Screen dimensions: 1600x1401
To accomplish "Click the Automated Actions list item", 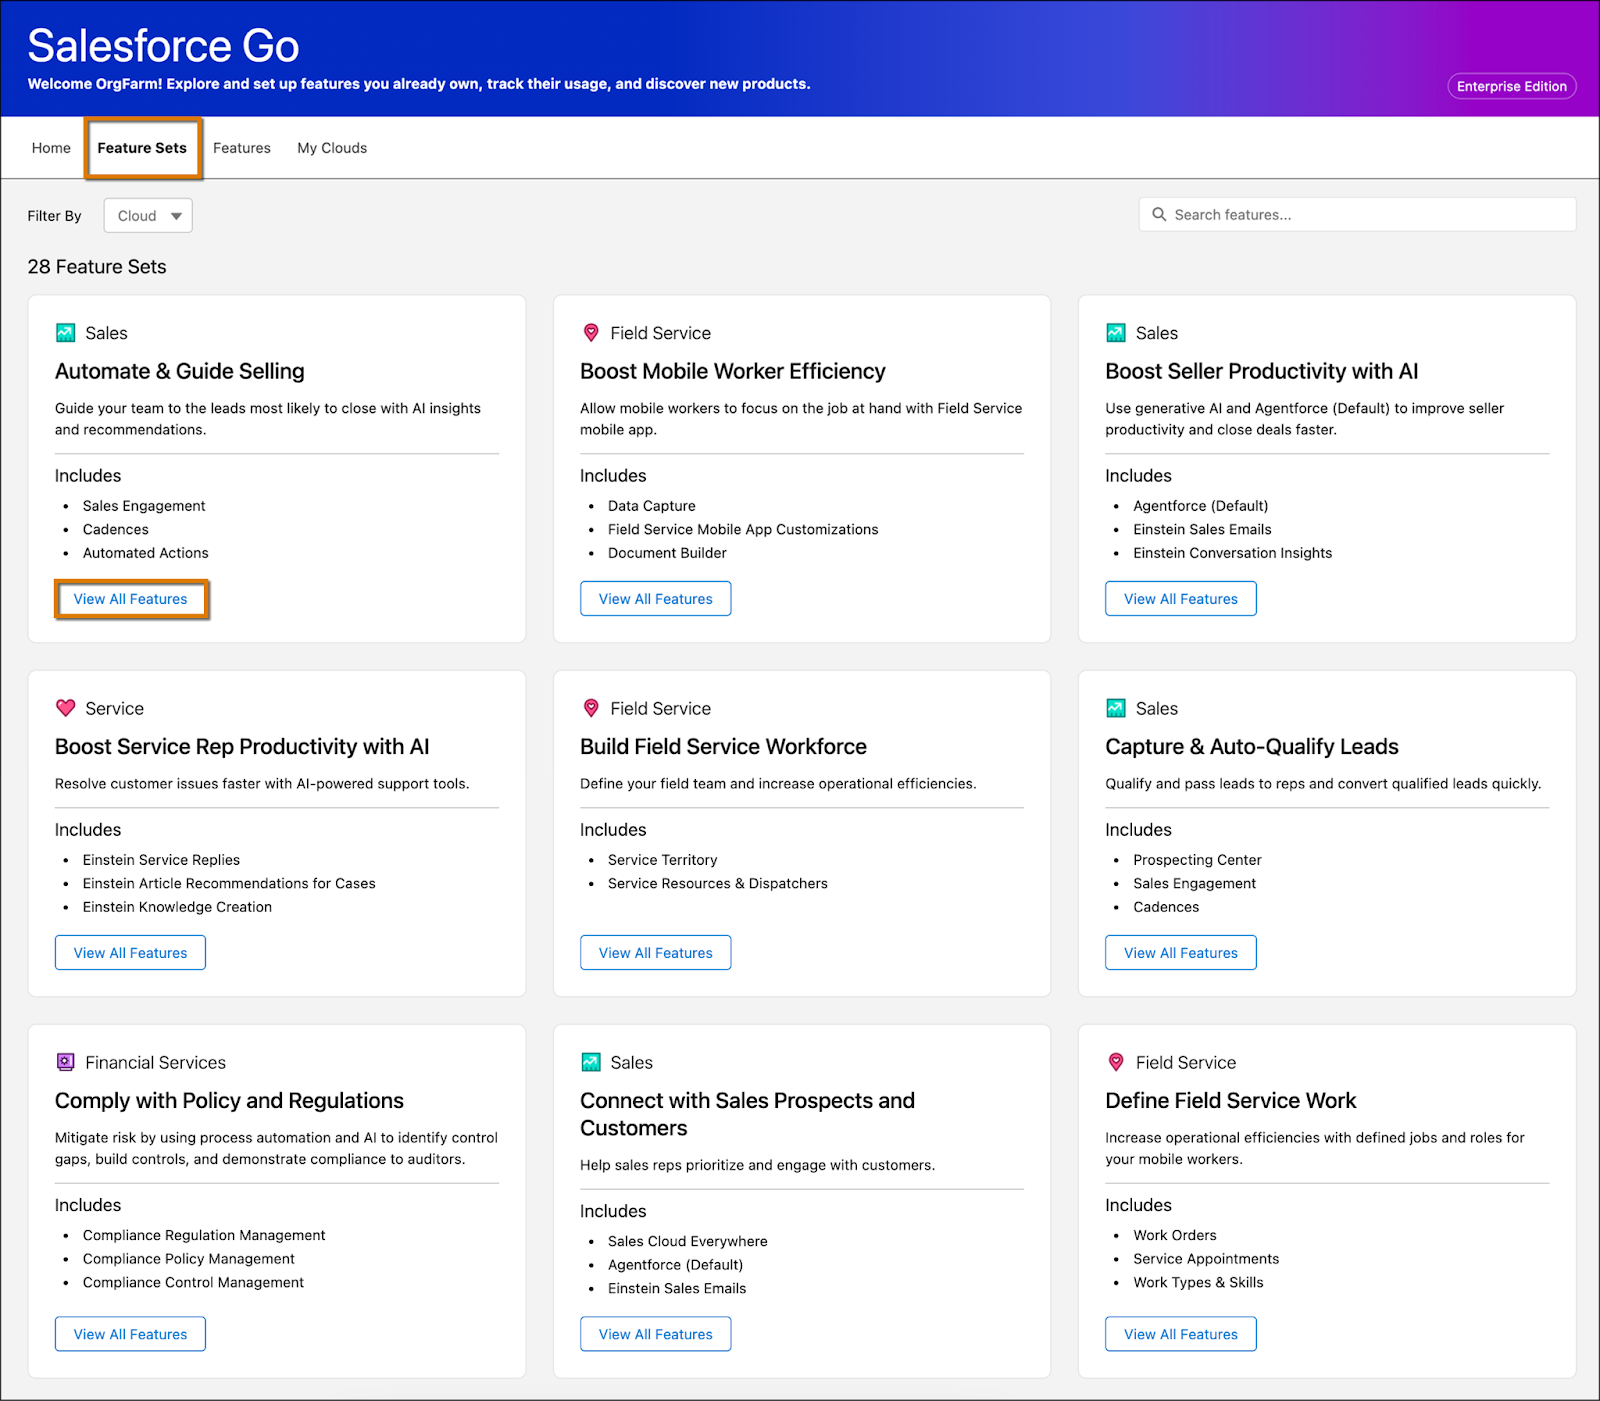I will (146, 553).
